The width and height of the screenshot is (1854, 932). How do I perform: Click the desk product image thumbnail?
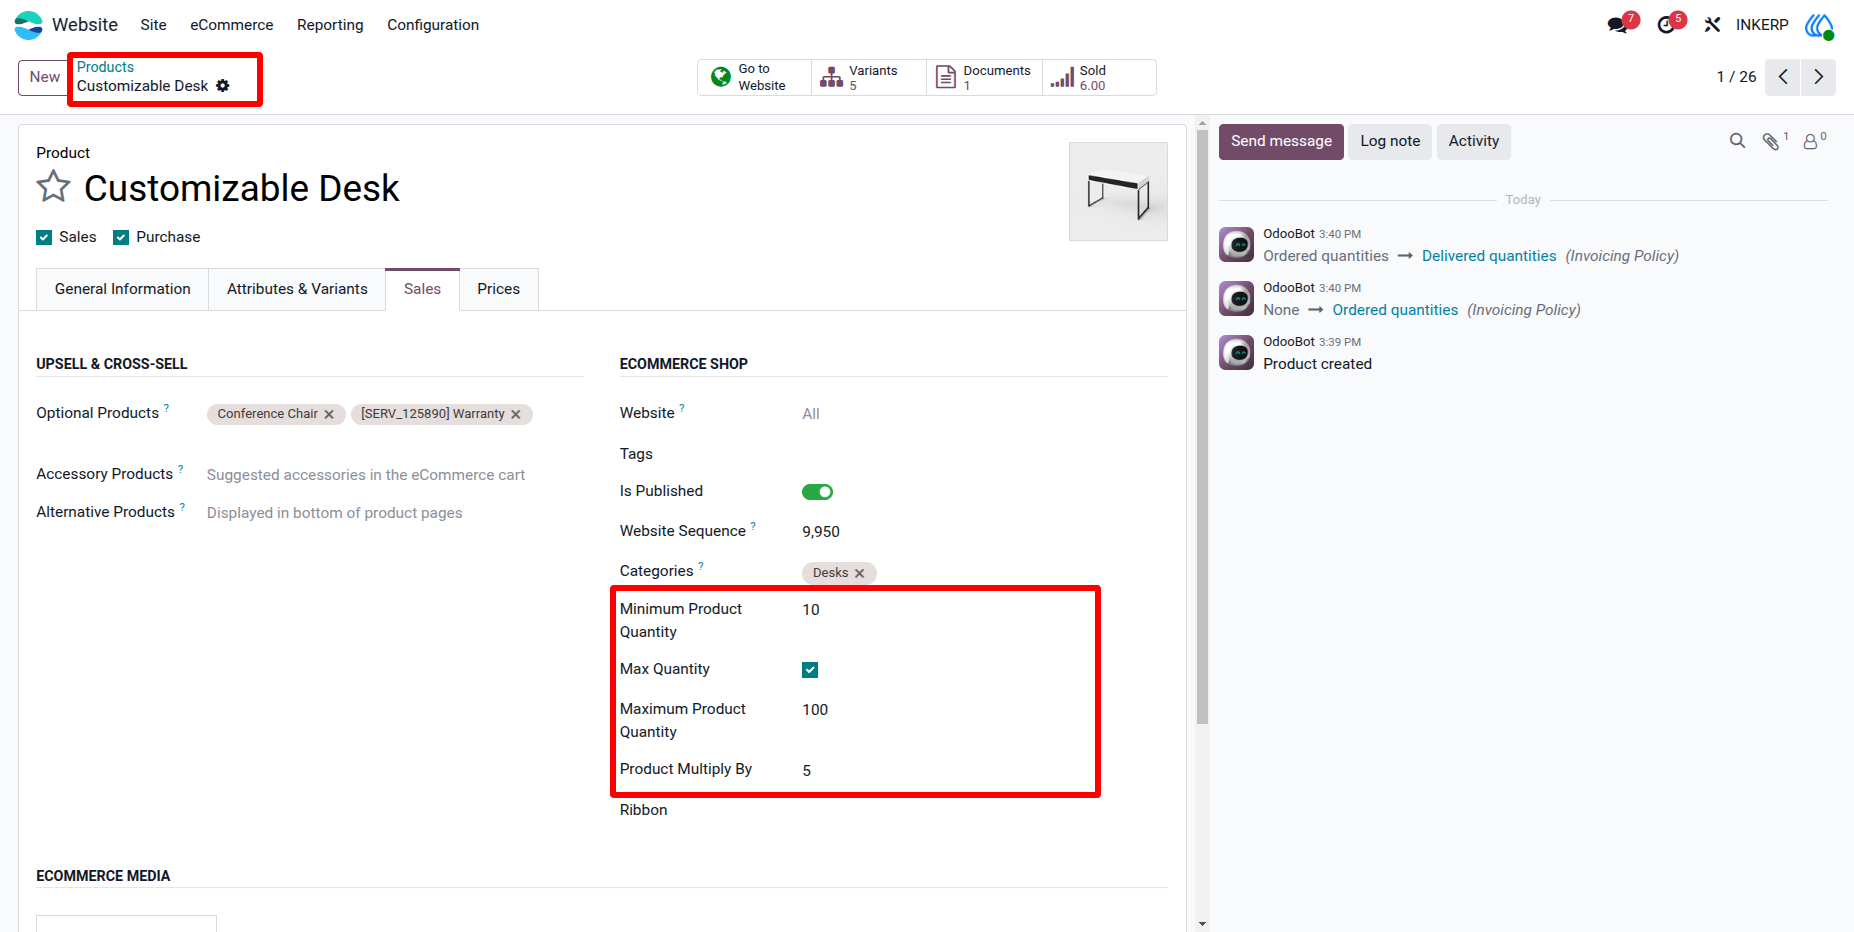point(1118,191)
